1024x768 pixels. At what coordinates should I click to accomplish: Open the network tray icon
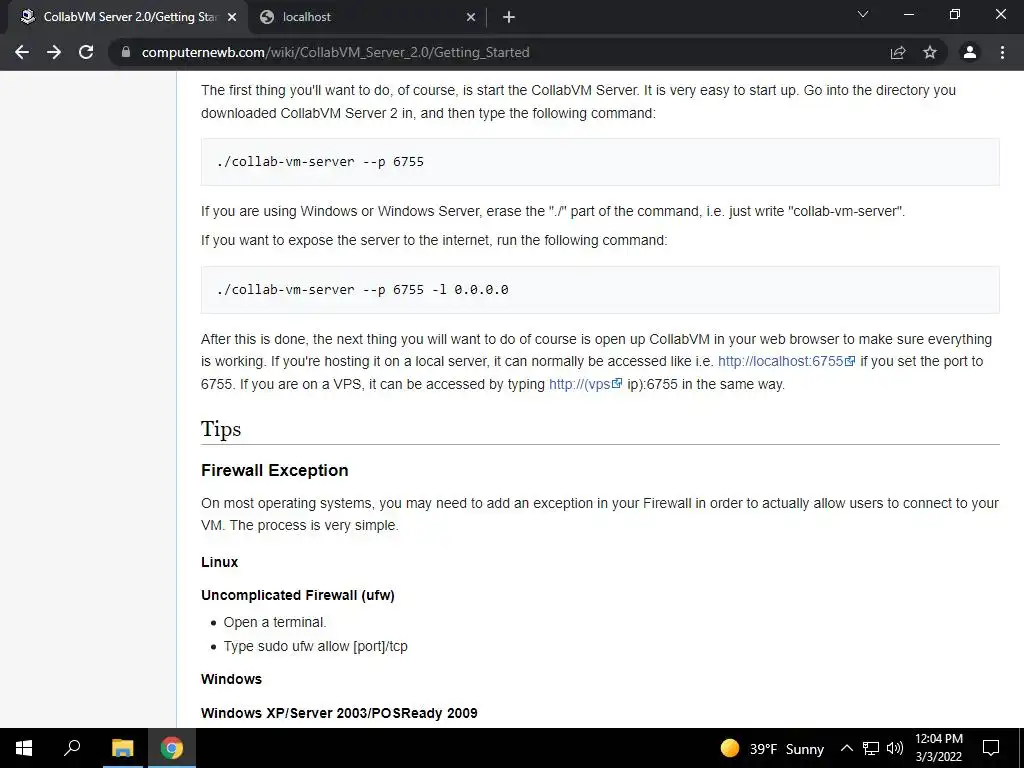click(871, 748)
